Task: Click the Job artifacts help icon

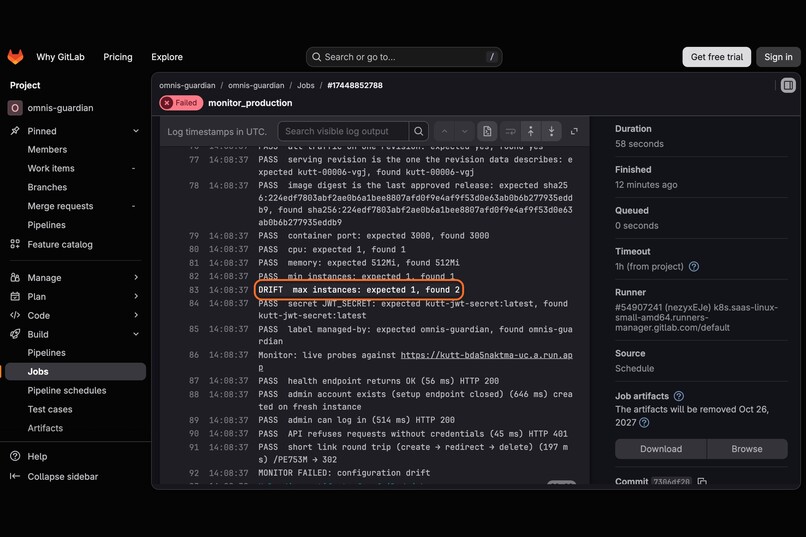Action: point(679,396)
